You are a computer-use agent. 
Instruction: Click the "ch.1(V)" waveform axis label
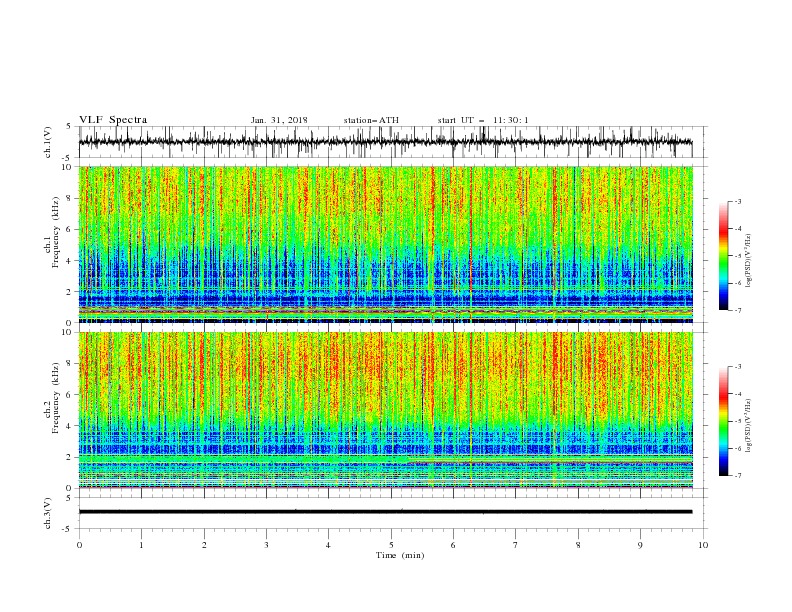click(x=48, y=142)
